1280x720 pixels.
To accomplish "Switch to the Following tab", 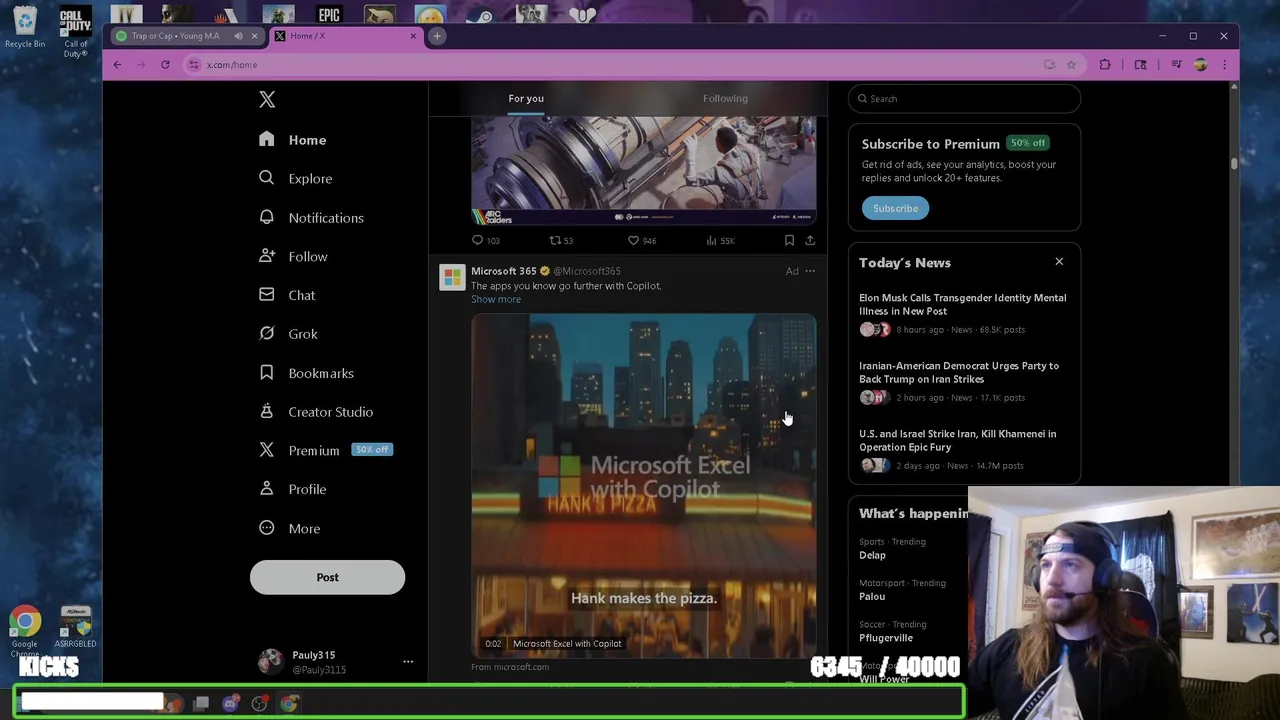I will point(725,98).
